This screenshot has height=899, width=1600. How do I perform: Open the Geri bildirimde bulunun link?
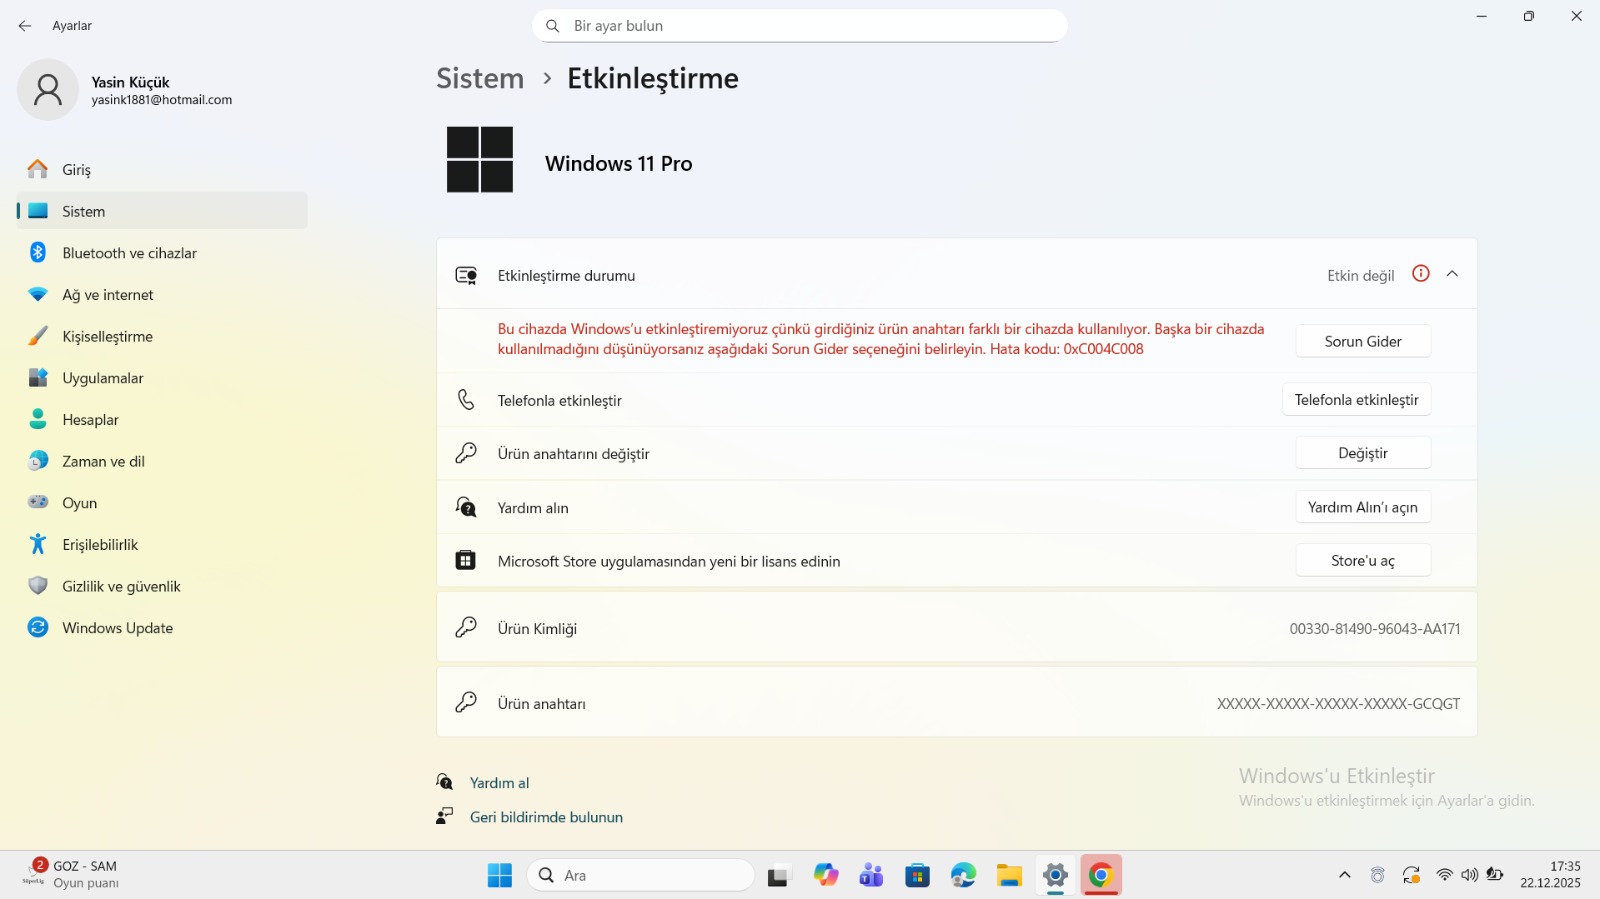(x=546, y=817)
